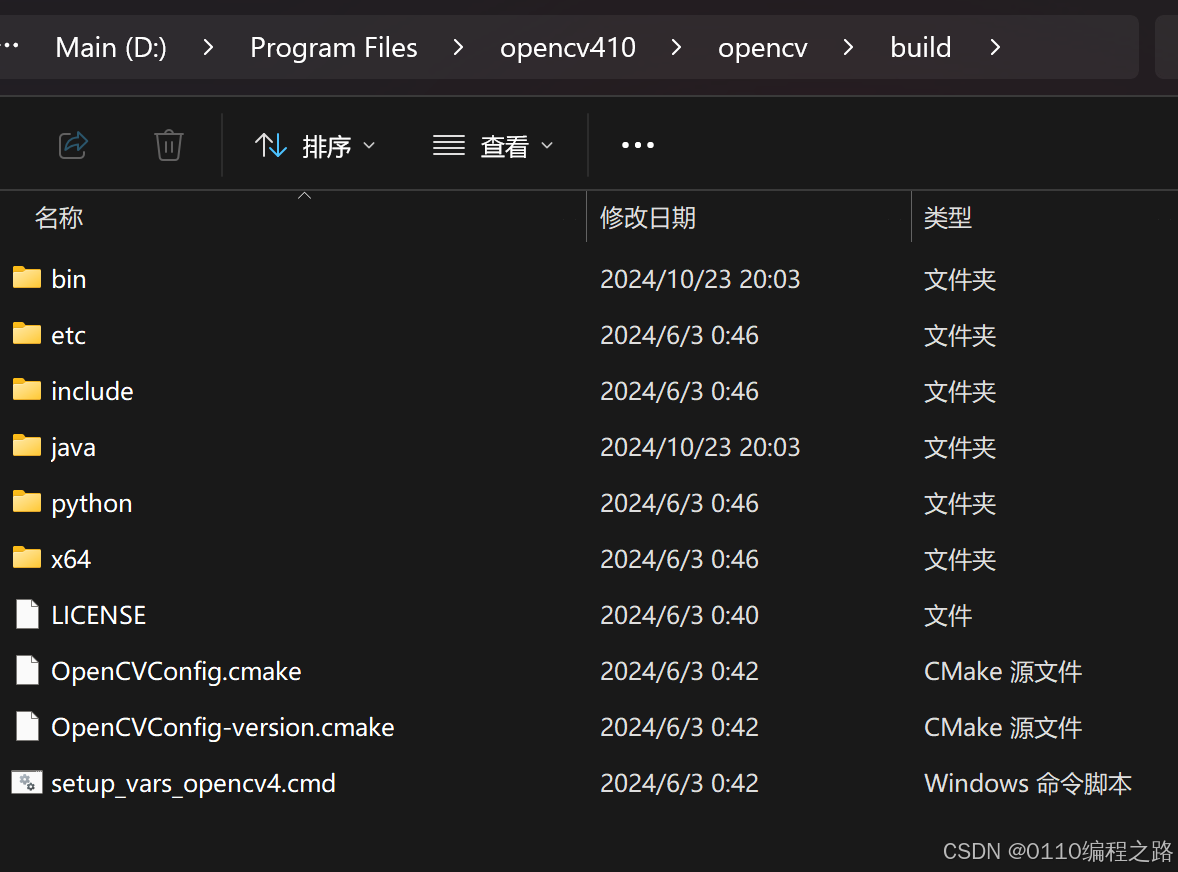This screenshot has width=1178, height=872.
Task: Open breadcrumb chevron after build
Action: point(996,47)
